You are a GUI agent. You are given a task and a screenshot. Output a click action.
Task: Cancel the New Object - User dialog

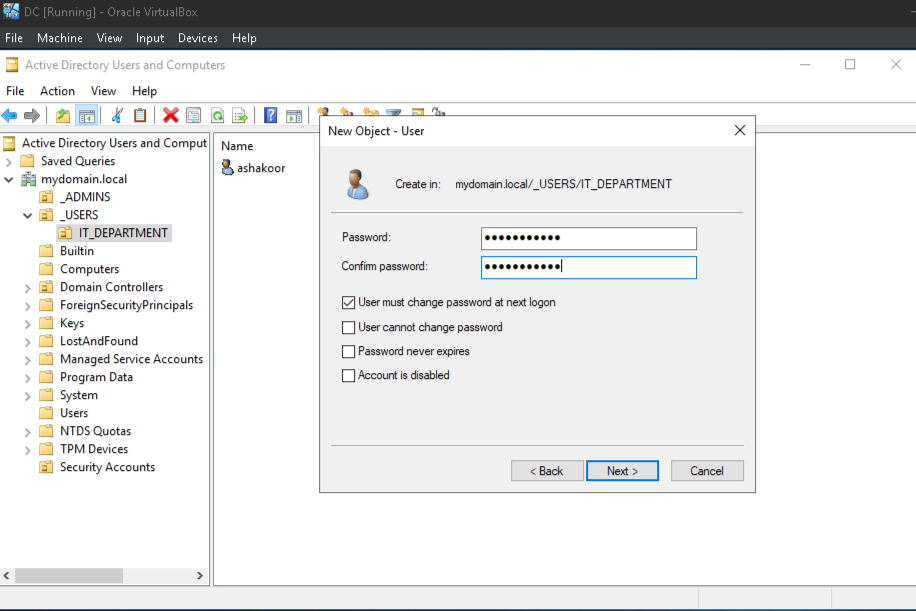point(707,471)
